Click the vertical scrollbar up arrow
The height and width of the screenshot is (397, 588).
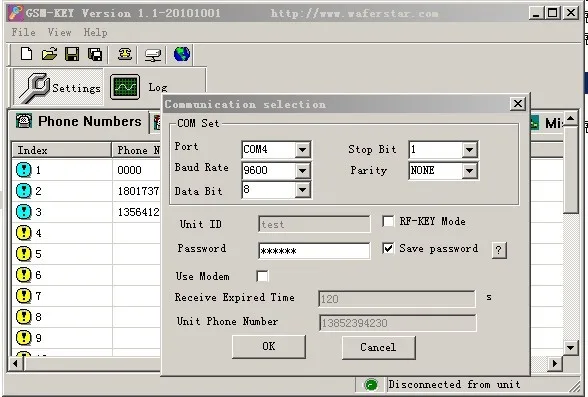[x=570, y=118]
